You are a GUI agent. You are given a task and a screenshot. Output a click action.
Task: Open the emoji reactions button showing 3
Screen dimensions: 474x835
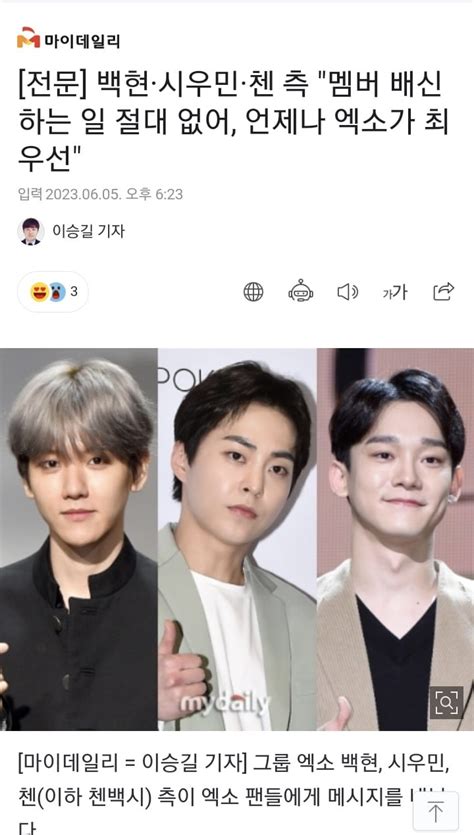pyautogui.click(x=53, y=292)
